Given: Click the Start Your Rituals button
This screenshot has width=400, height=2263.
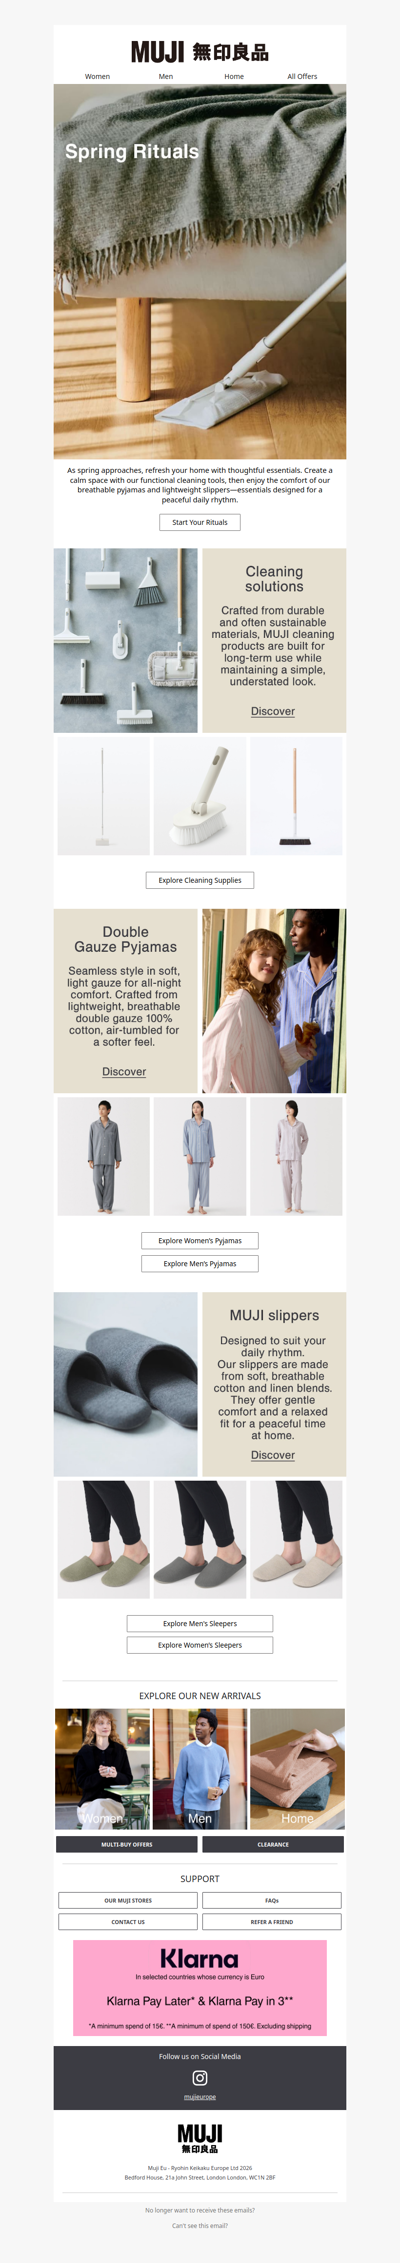Looking at the screenshot, I should [x=200, y=522].
